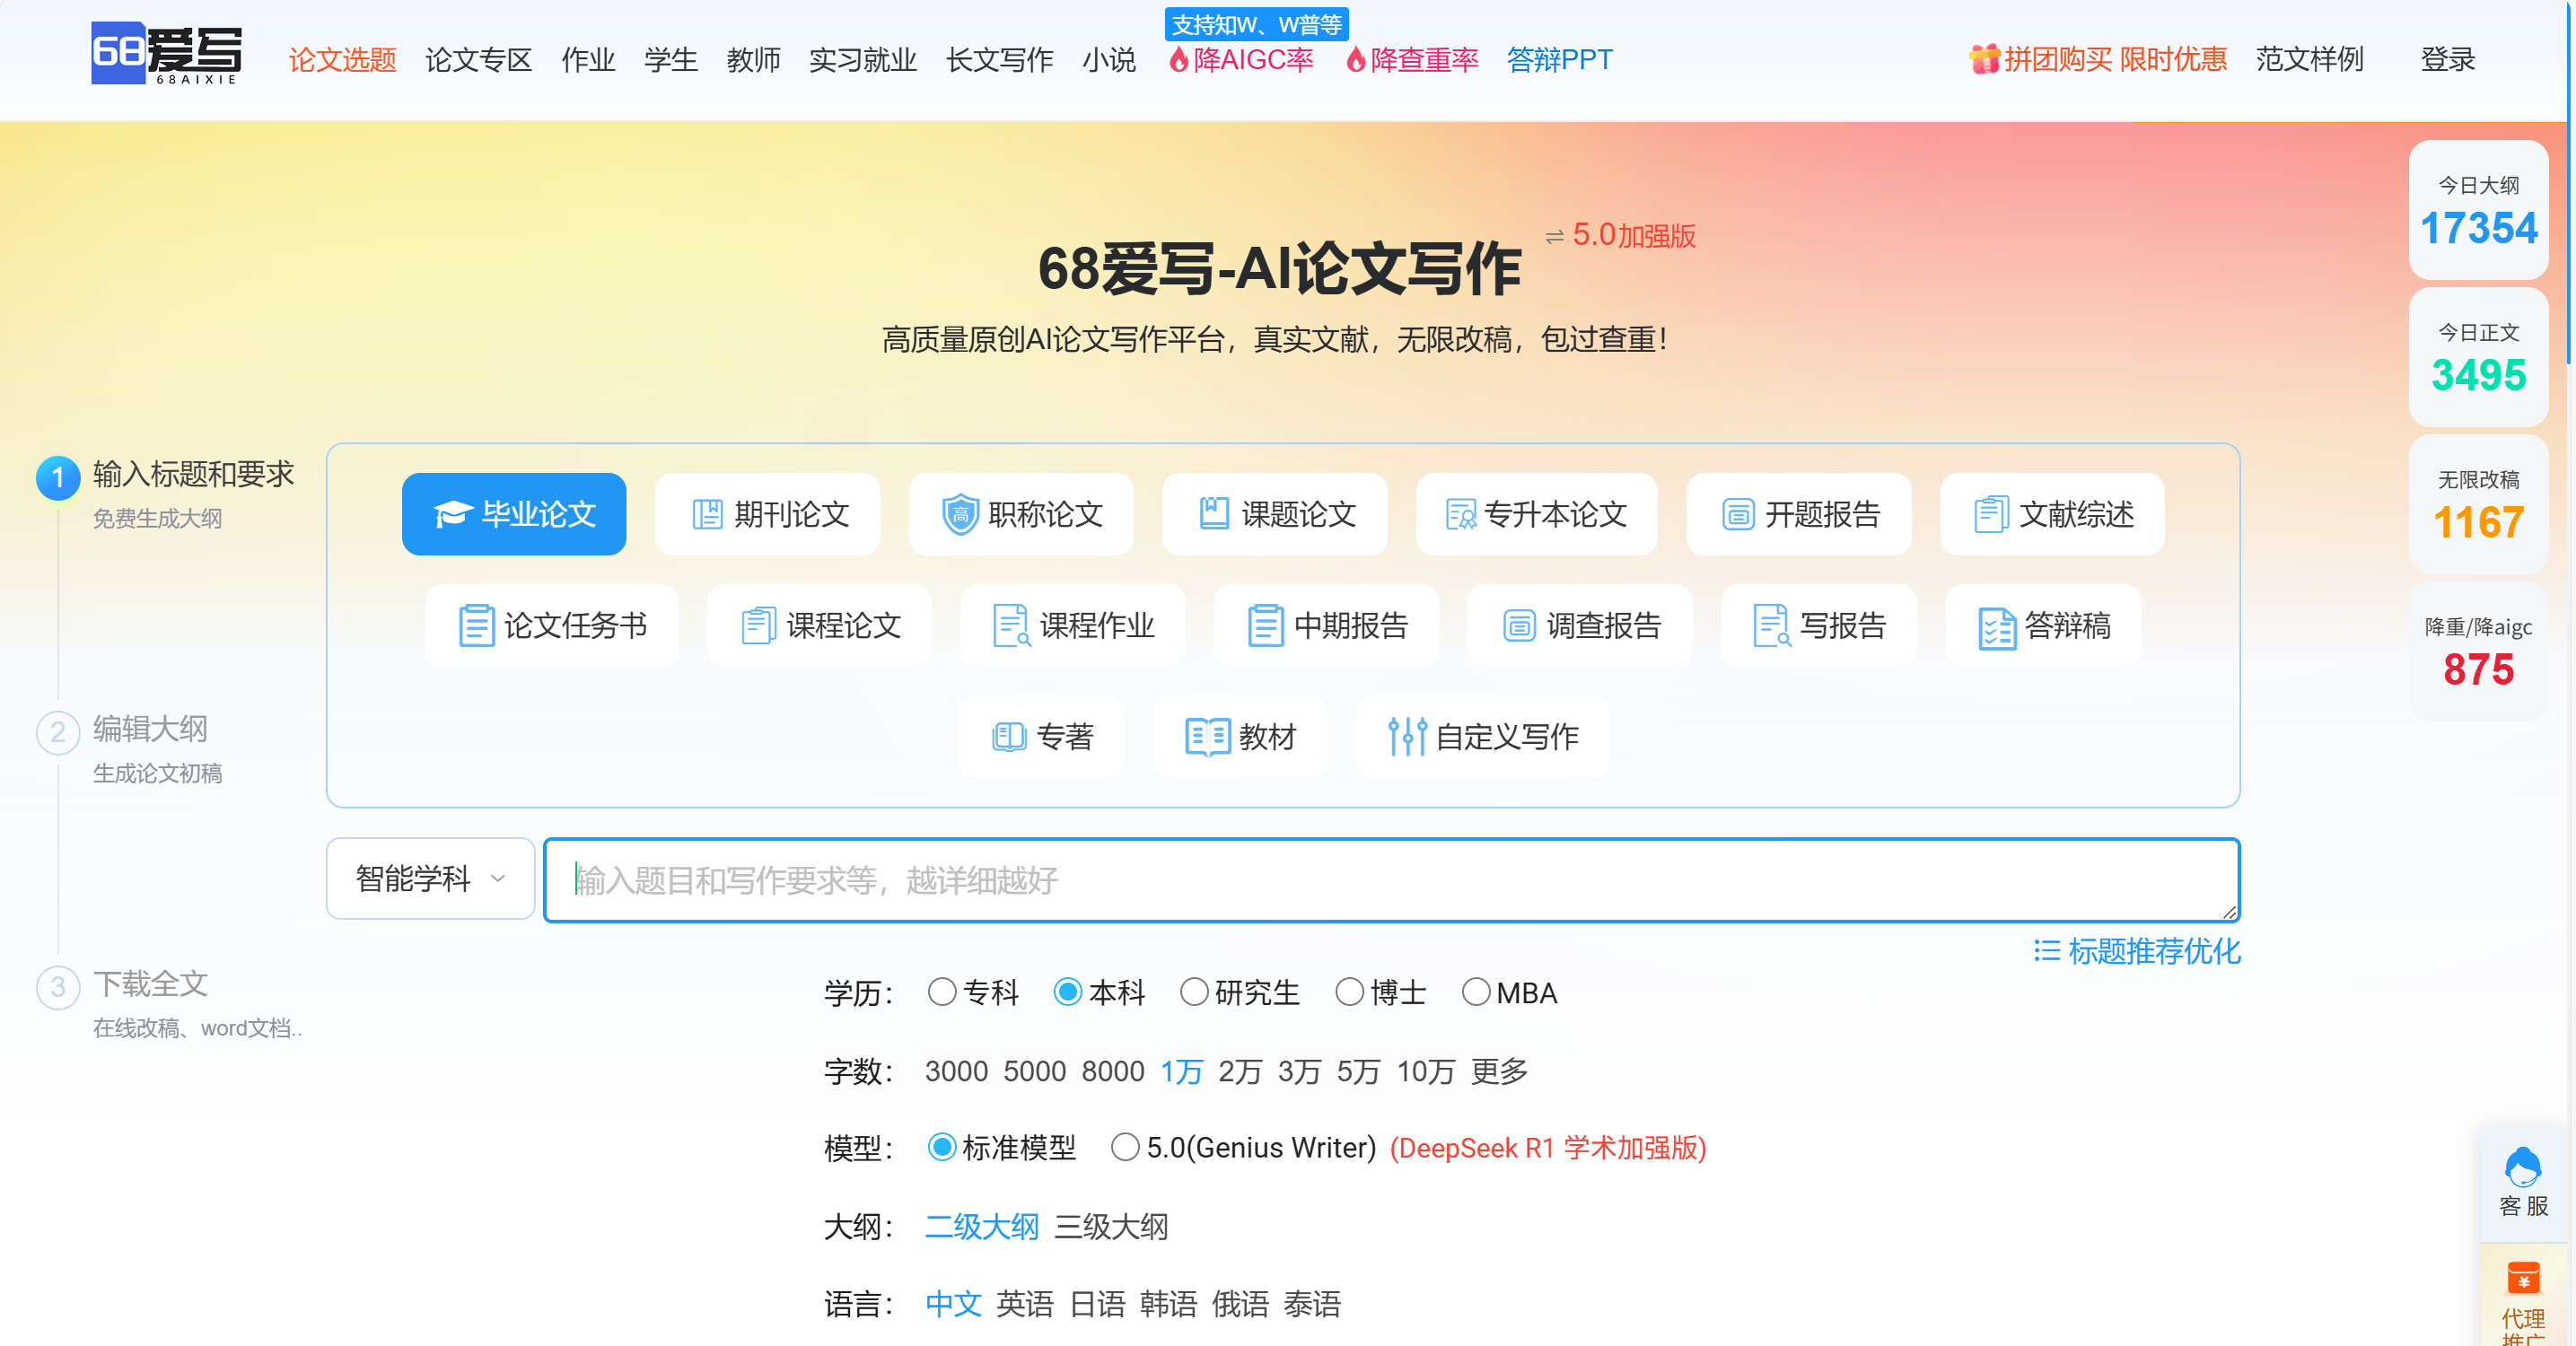Select the 课程论文 option

819,626
